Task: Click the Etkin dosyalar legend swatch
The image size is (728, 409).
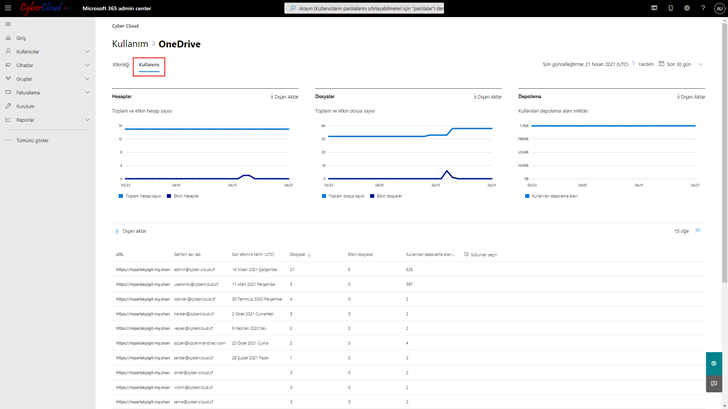Action: point(372,196)
